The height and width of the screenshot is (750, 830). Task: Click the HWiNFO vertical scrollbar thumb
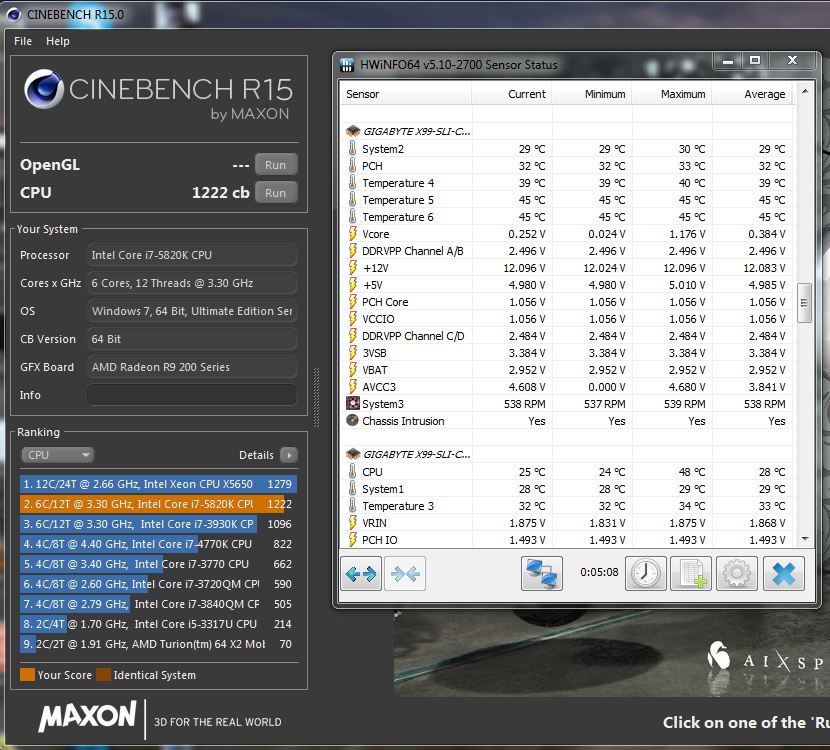pyautogui.click(x=804, y=302)
